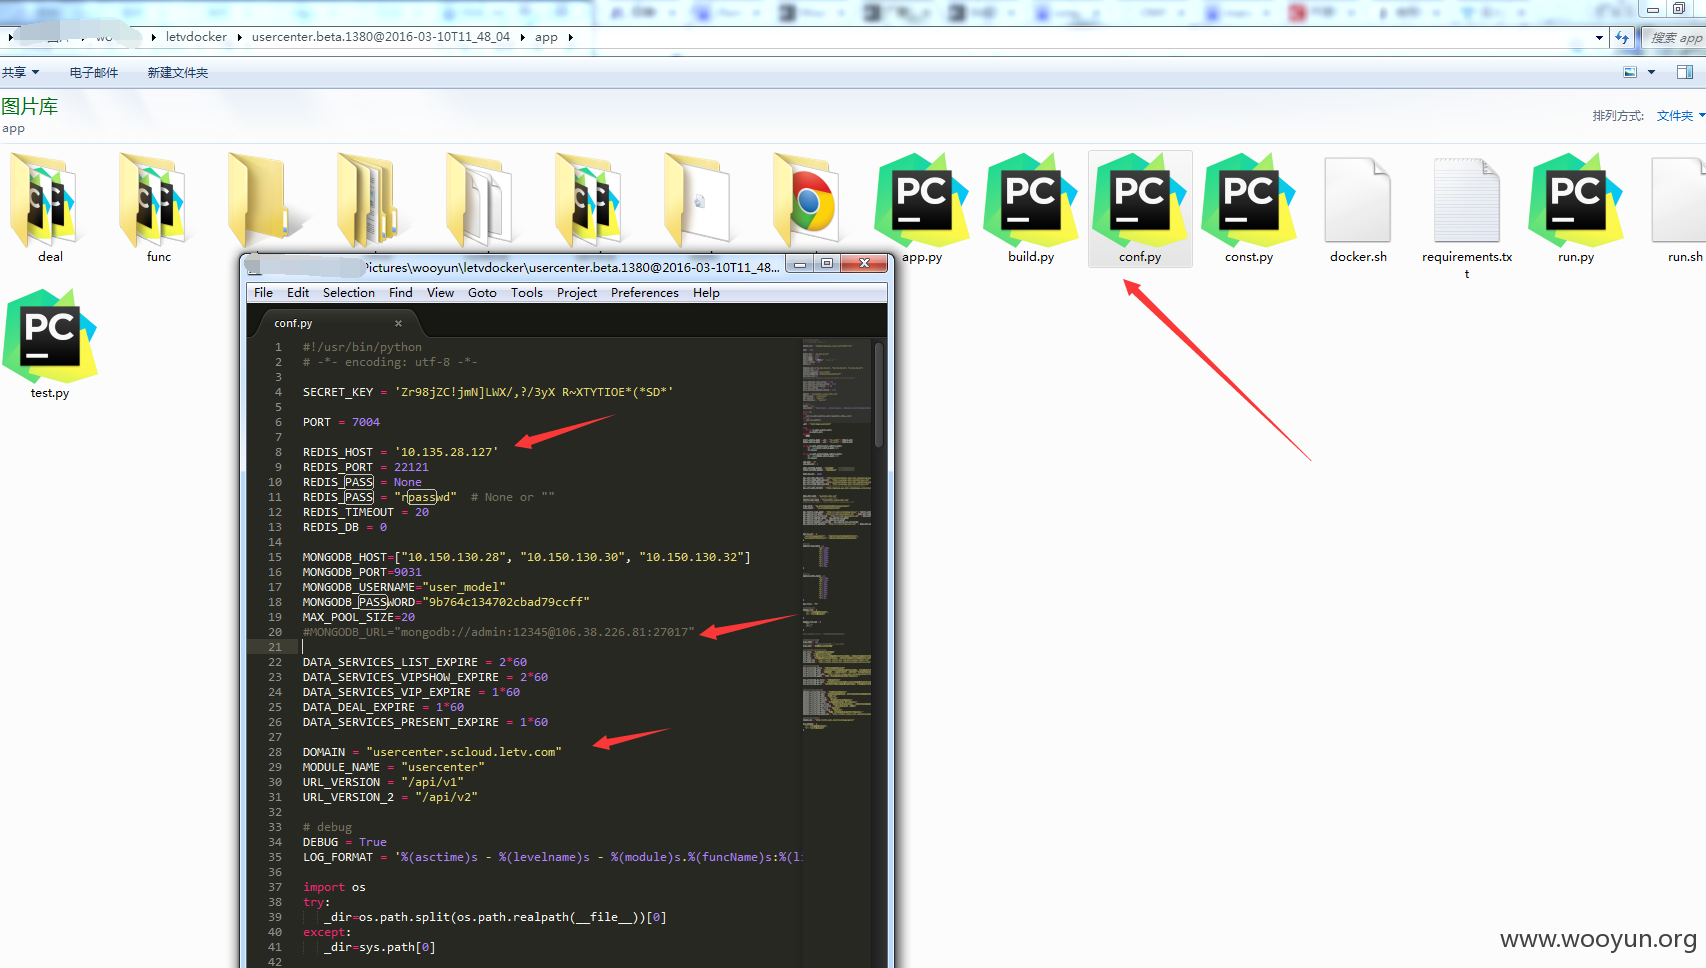Toggle the preview pane button
The height and width of the screenshot is (968, 1706).
click(1685, 72)
